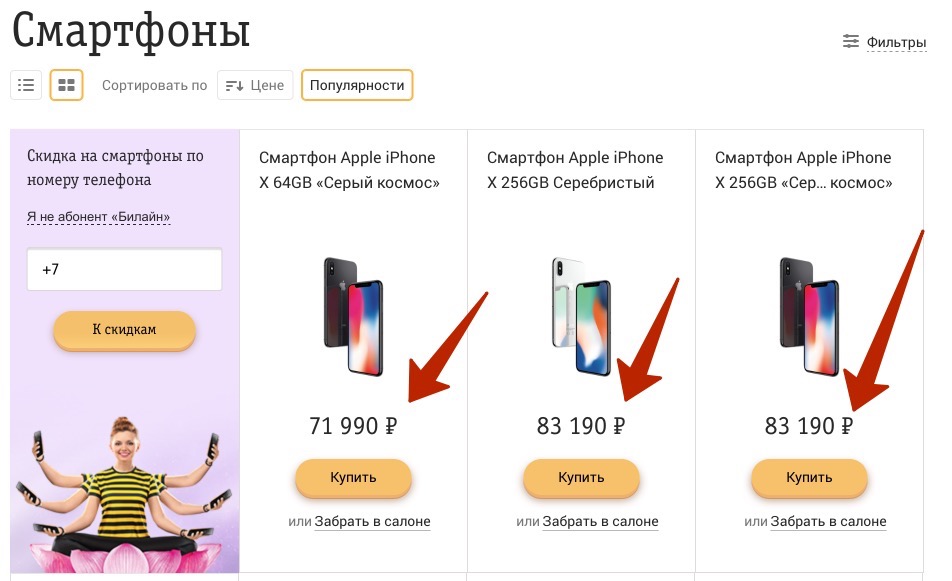This screenshot has height=581, width=952.
Task: Click iPhone X 64GB space gray image
Action: point(353,315)
